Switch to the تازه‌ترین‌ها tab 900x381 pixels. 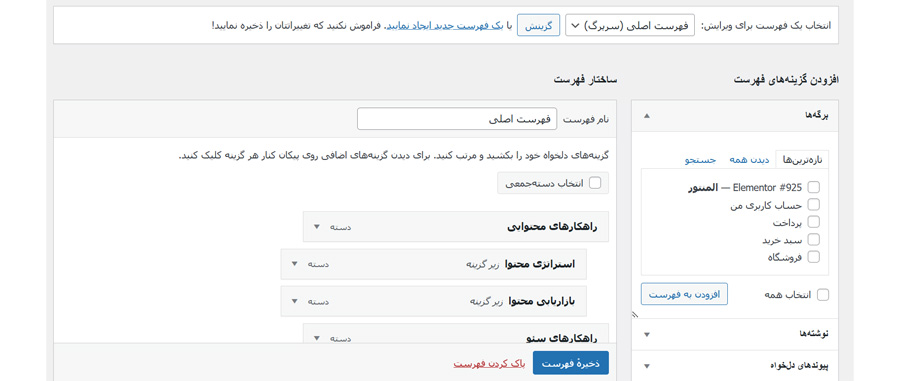802,160
